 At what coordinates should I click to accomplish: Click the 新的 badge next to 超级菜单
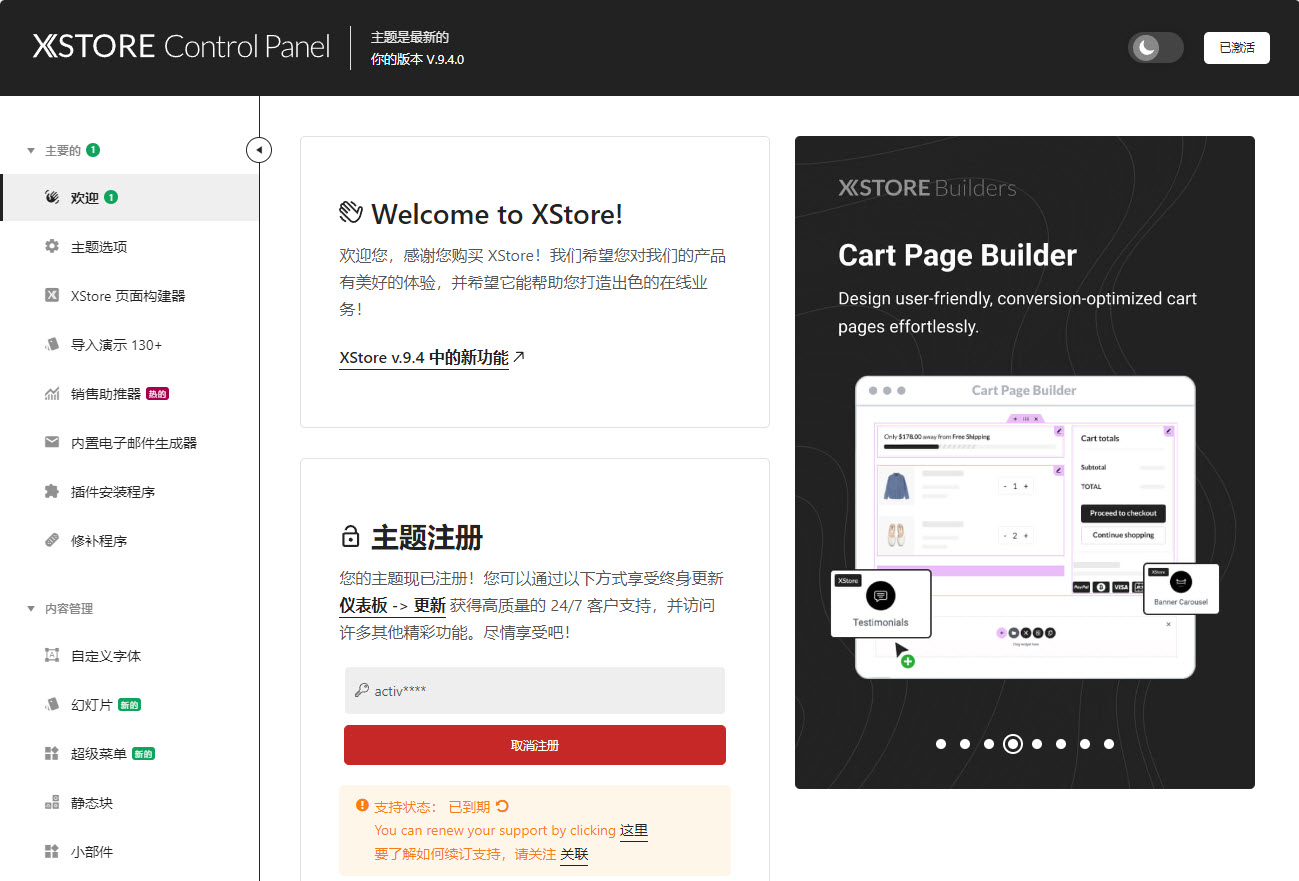[x=144, y=753]
